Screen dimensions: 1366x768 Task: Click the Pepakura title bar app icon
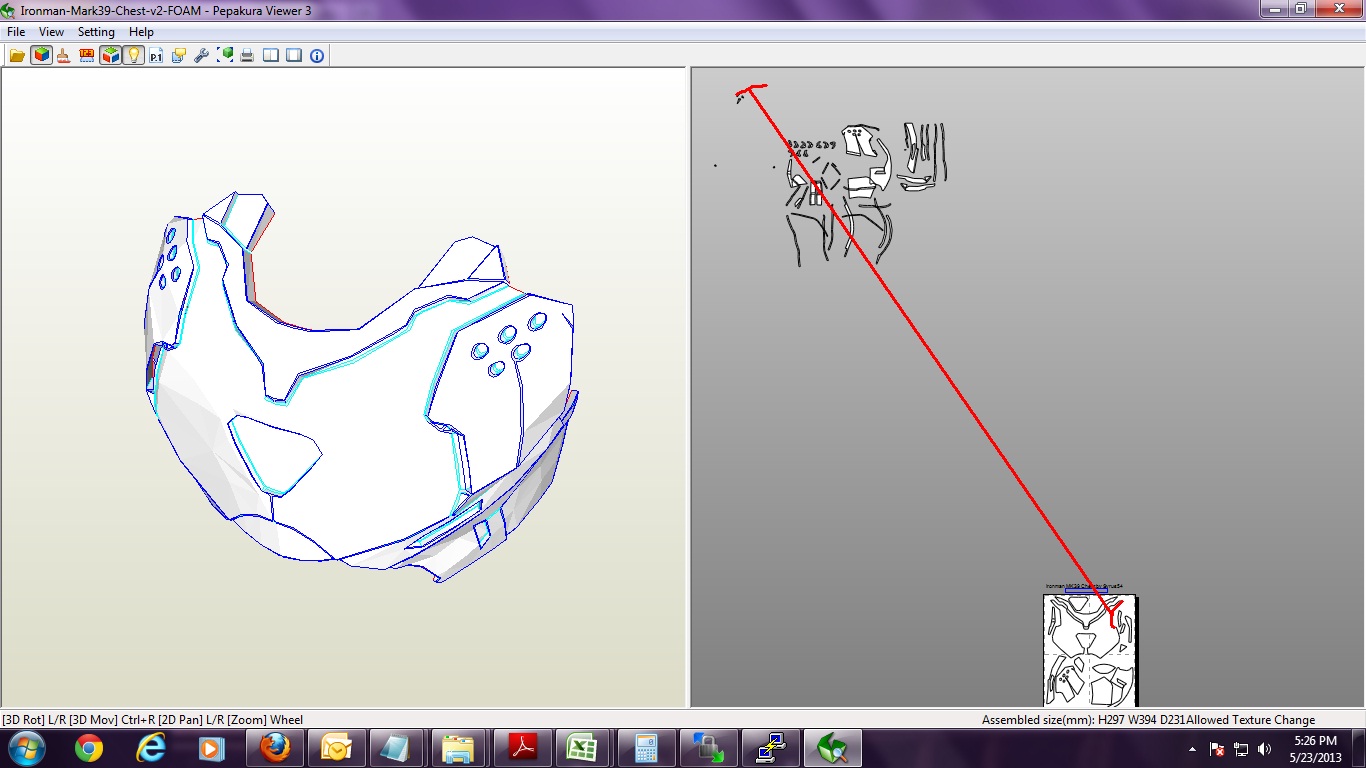[9, 9]
